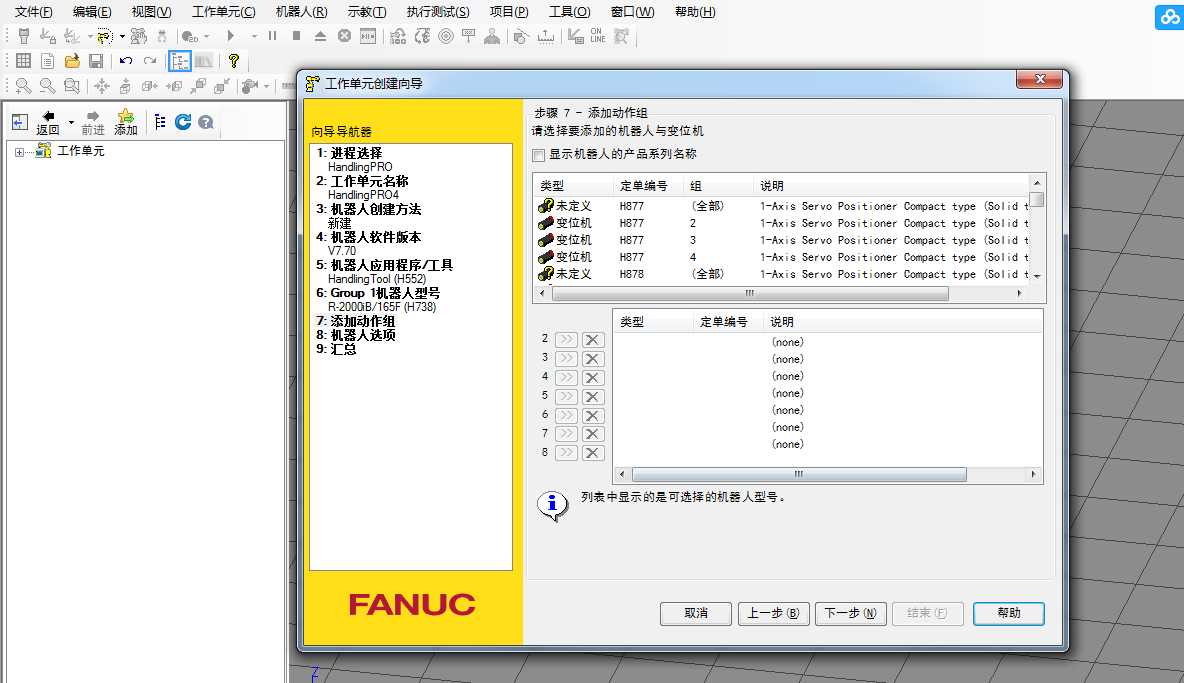Click the eject-style icon in toolbar
The width and height of the screenshot is (1184, 683).
click(320, 35)
